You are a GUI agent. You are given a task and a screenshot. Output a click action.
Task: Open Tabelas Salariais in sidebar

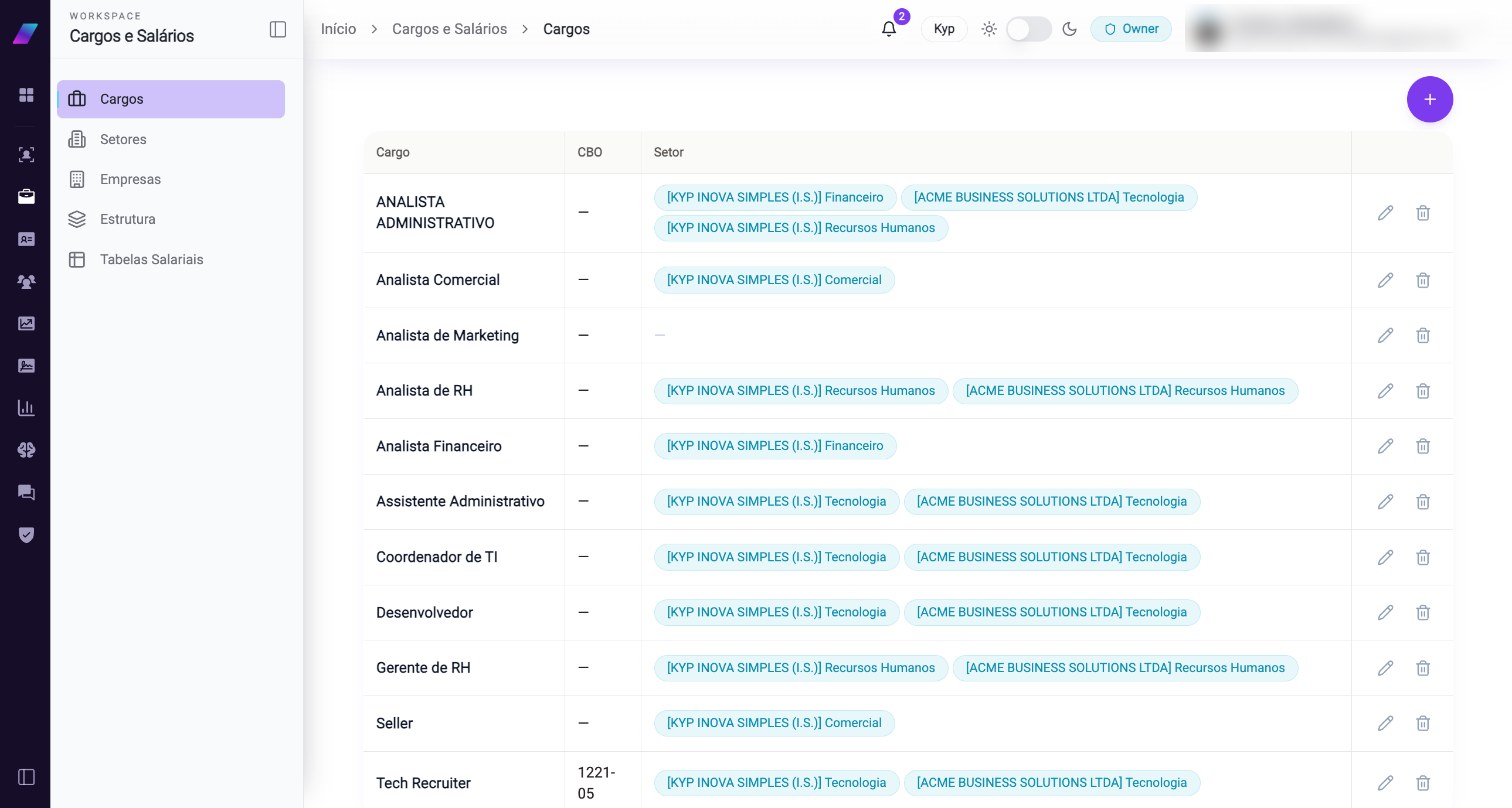pos(171,259)
